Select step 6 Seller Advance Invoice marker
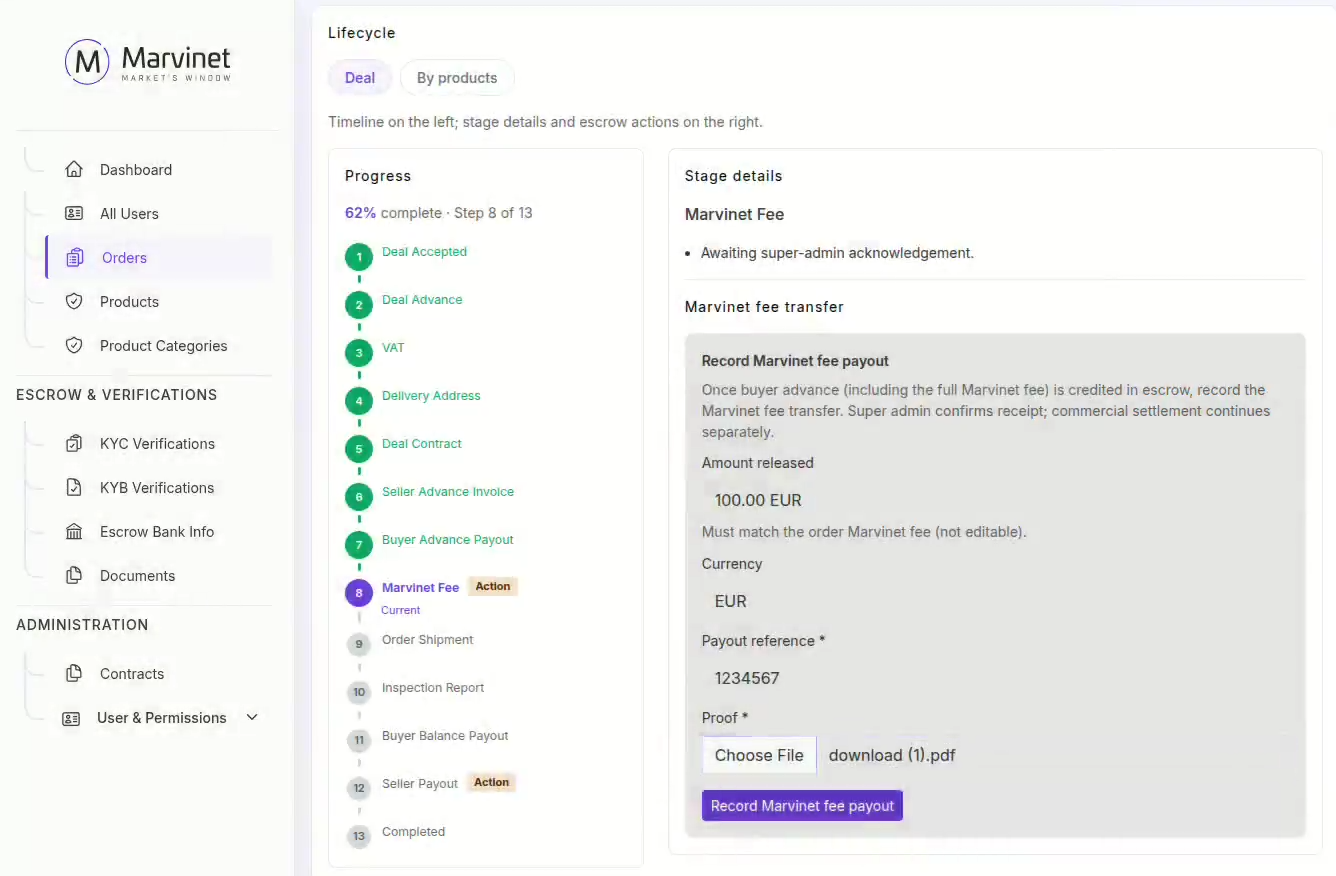 click(x=359, y=498)
